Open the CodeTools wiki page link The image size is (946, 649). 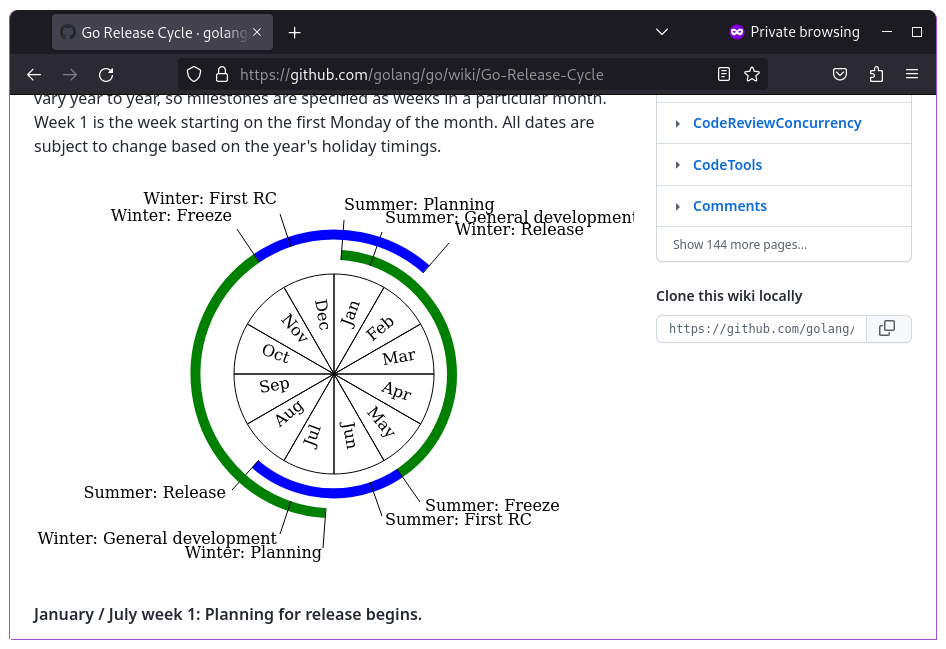click(727, 164)
